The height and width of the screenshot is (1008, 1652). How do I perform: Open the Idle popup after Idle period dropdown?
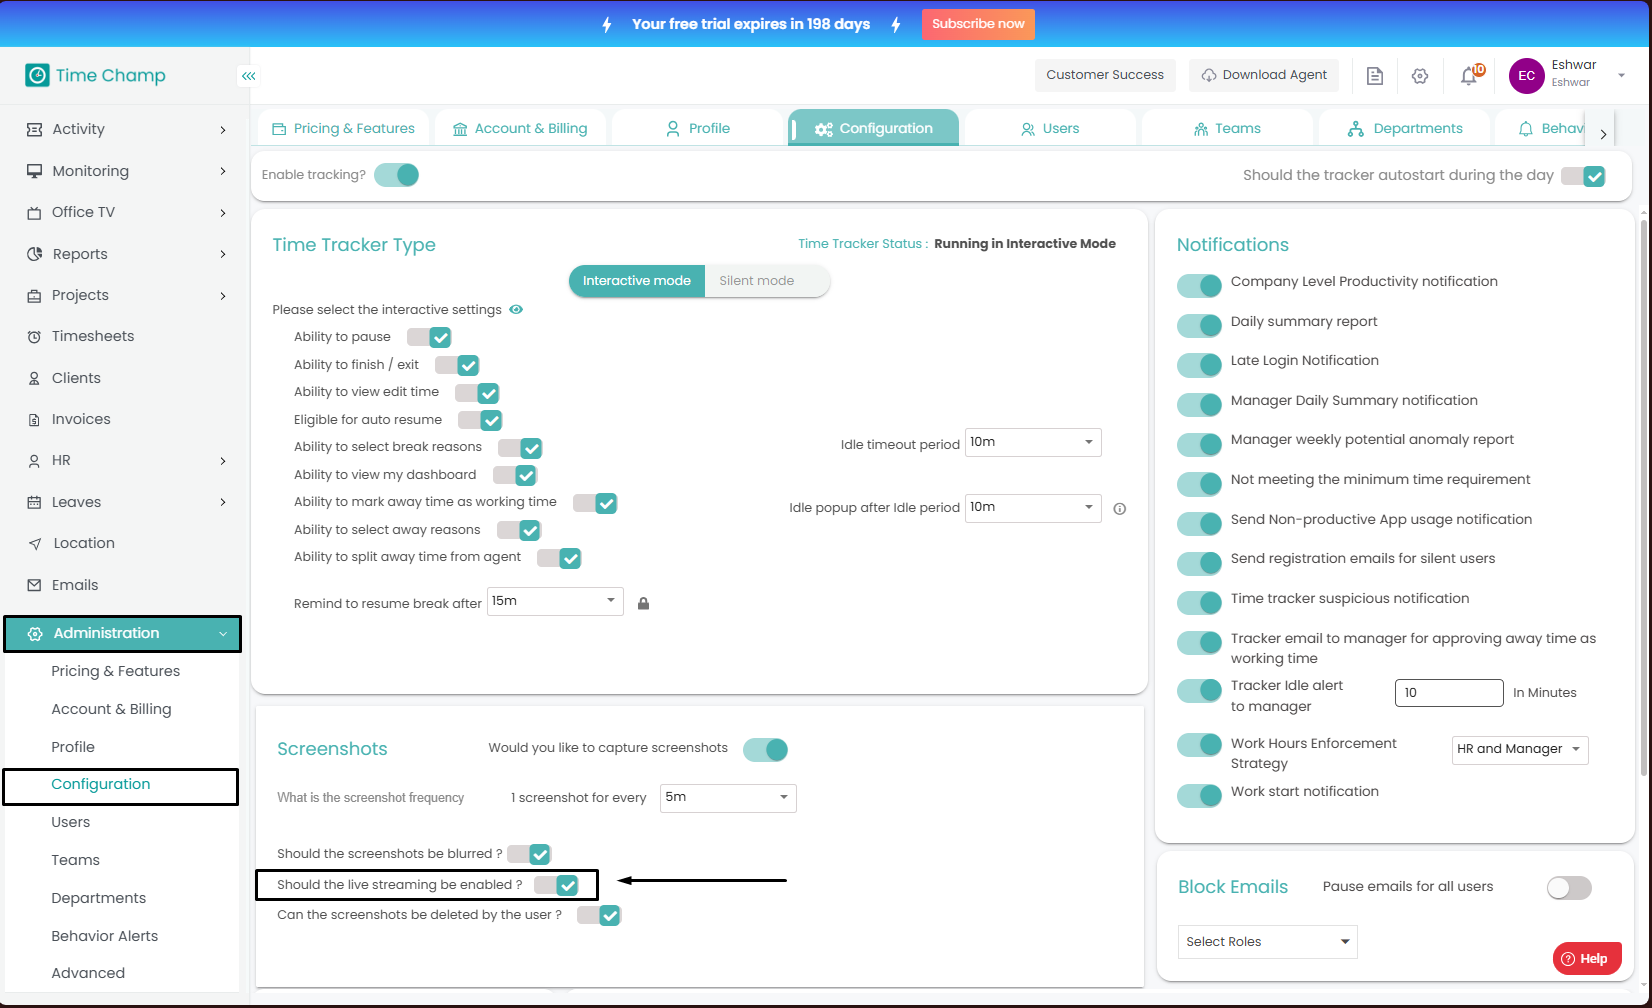pos(1033,508)
